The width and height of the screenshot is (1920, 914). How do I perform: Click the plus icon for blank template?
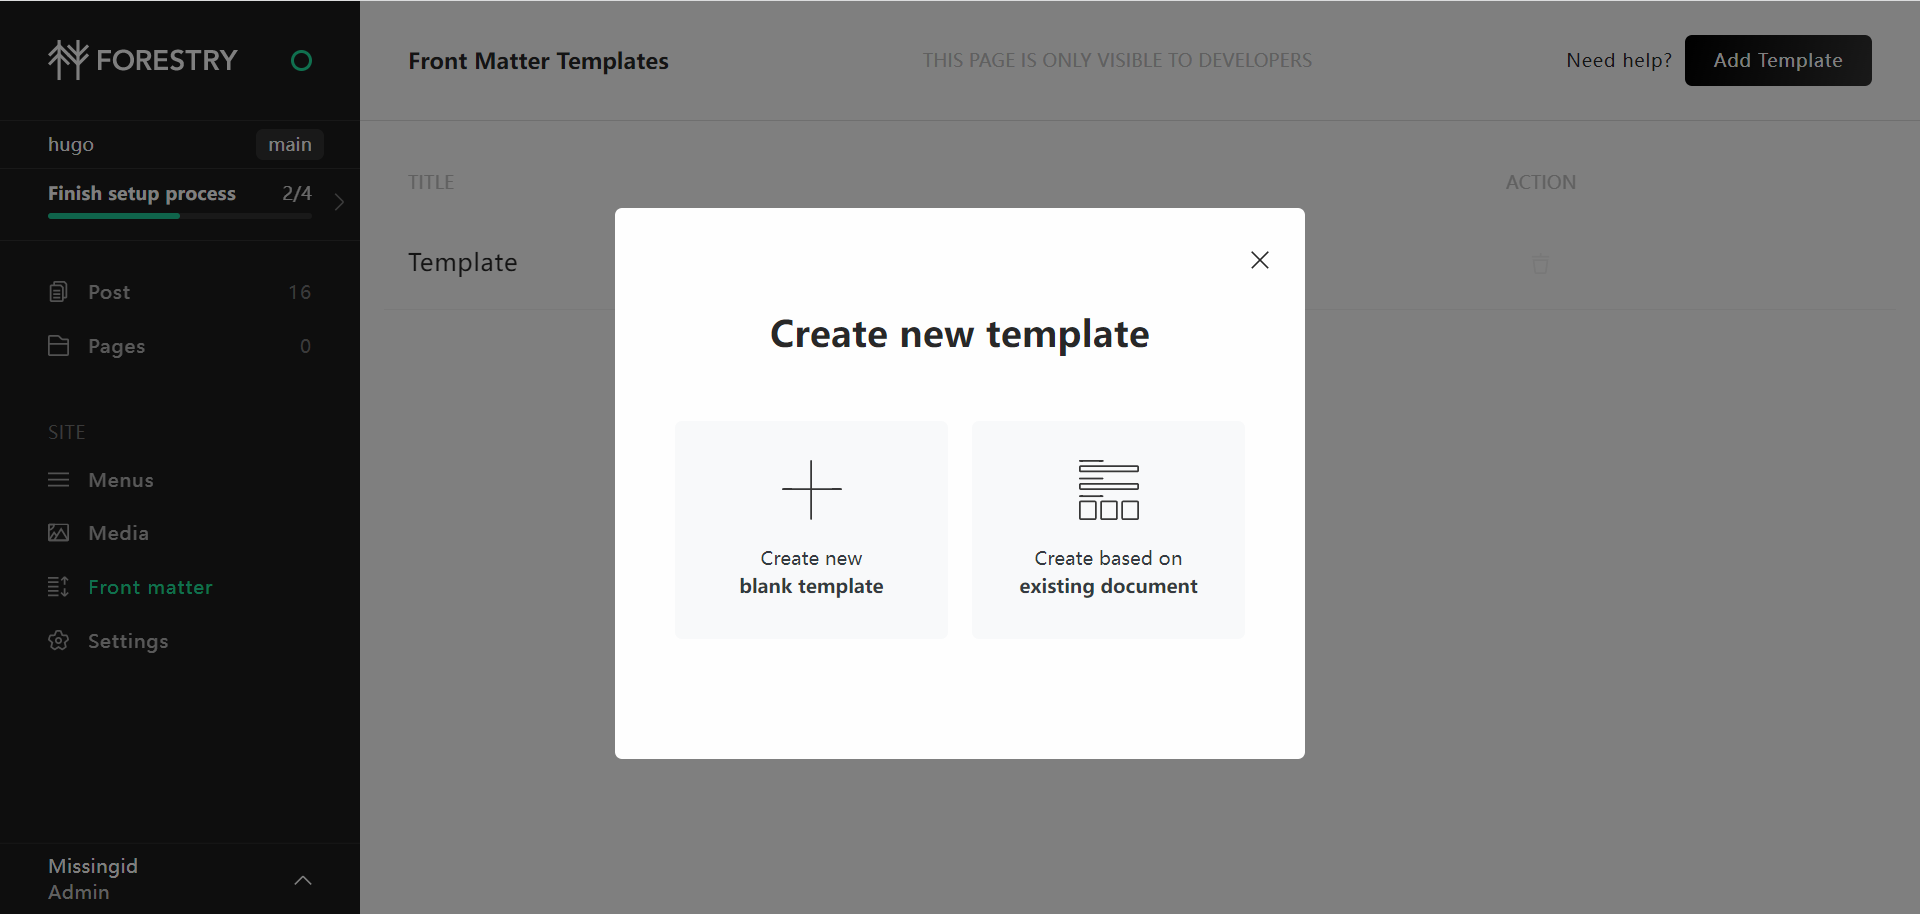[811, 490]
